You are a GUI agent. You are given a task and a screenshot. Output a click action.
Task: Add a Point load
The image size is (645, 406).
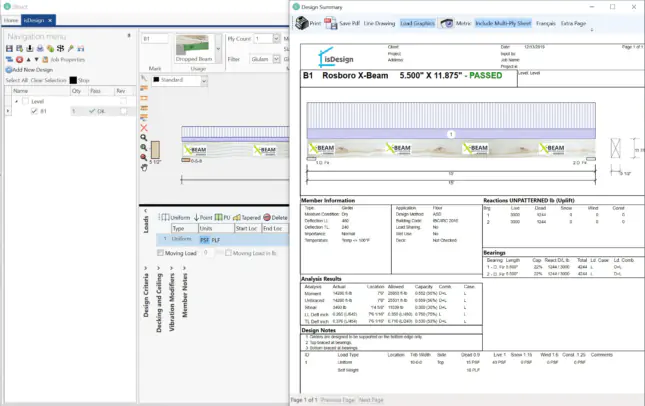point(203,218)
